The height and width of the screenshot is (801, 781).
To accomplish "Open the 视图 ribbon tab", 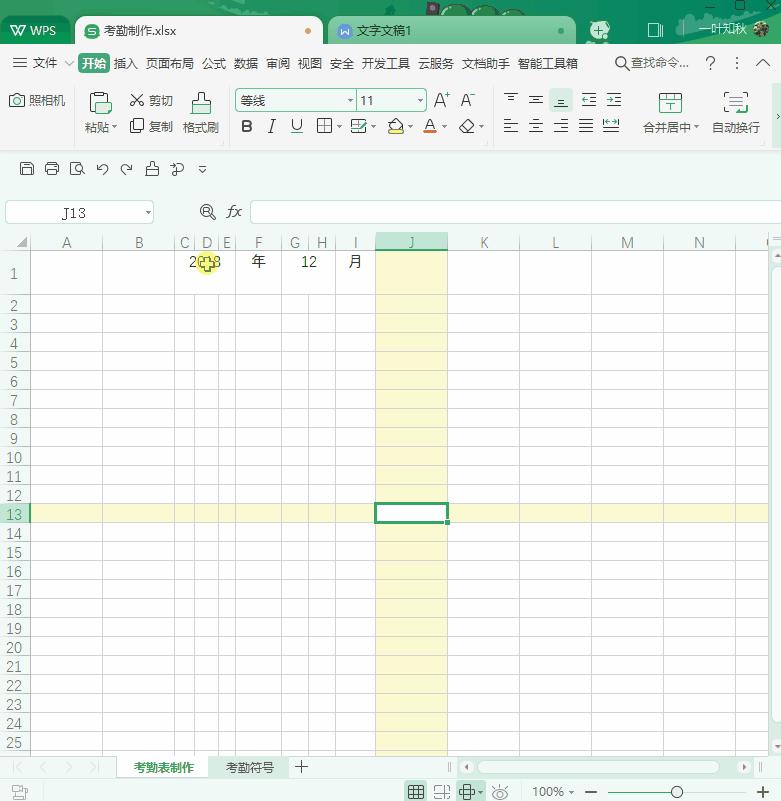I will pos(310,63).
